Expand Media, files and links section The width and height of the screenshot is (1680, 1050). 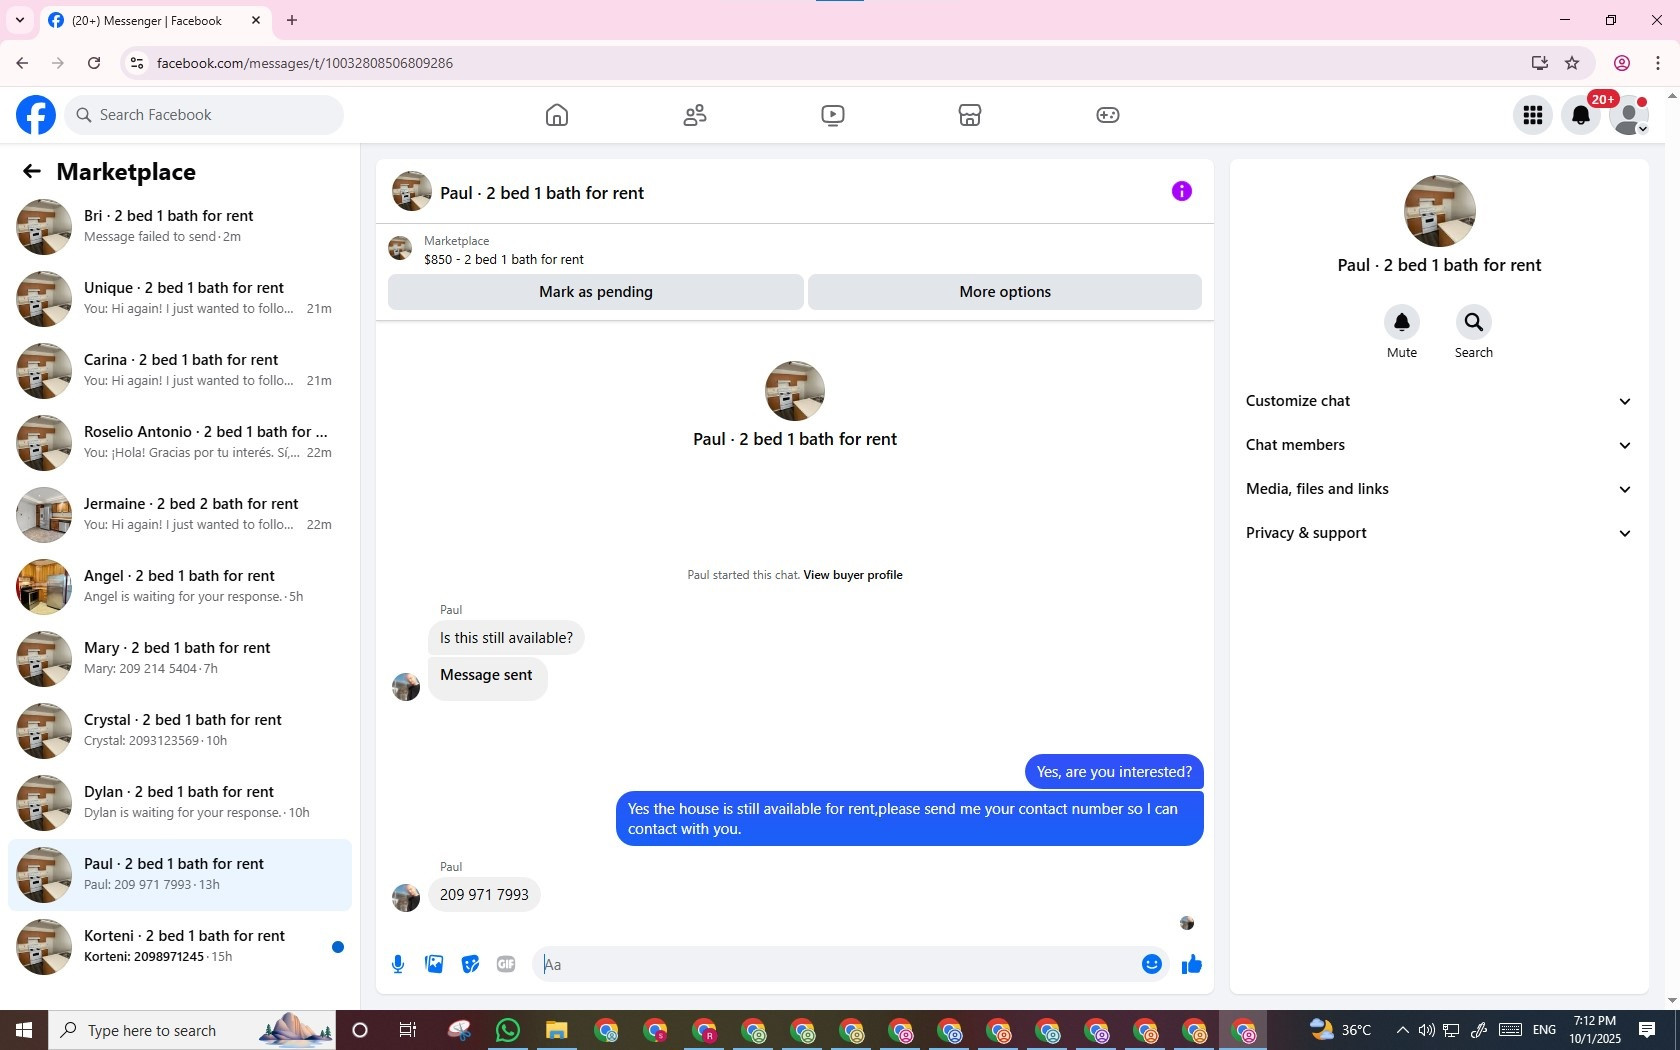[x=1439, y=489]
